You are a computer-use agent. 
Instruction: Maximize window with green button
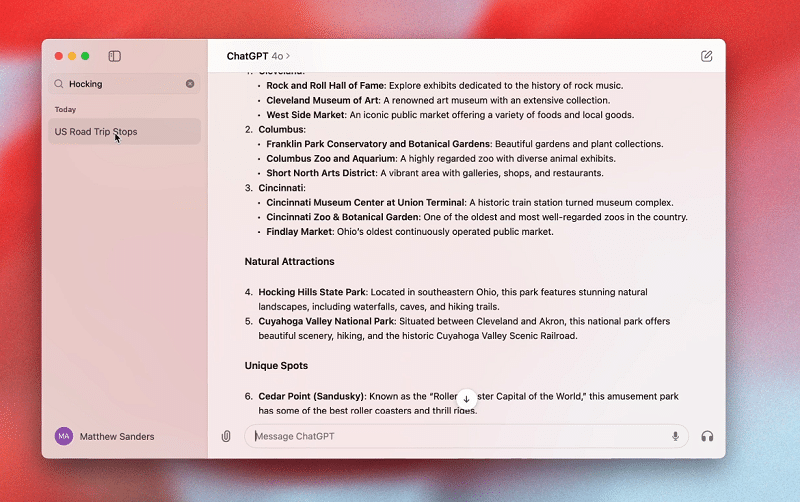[x=85, y=56]
